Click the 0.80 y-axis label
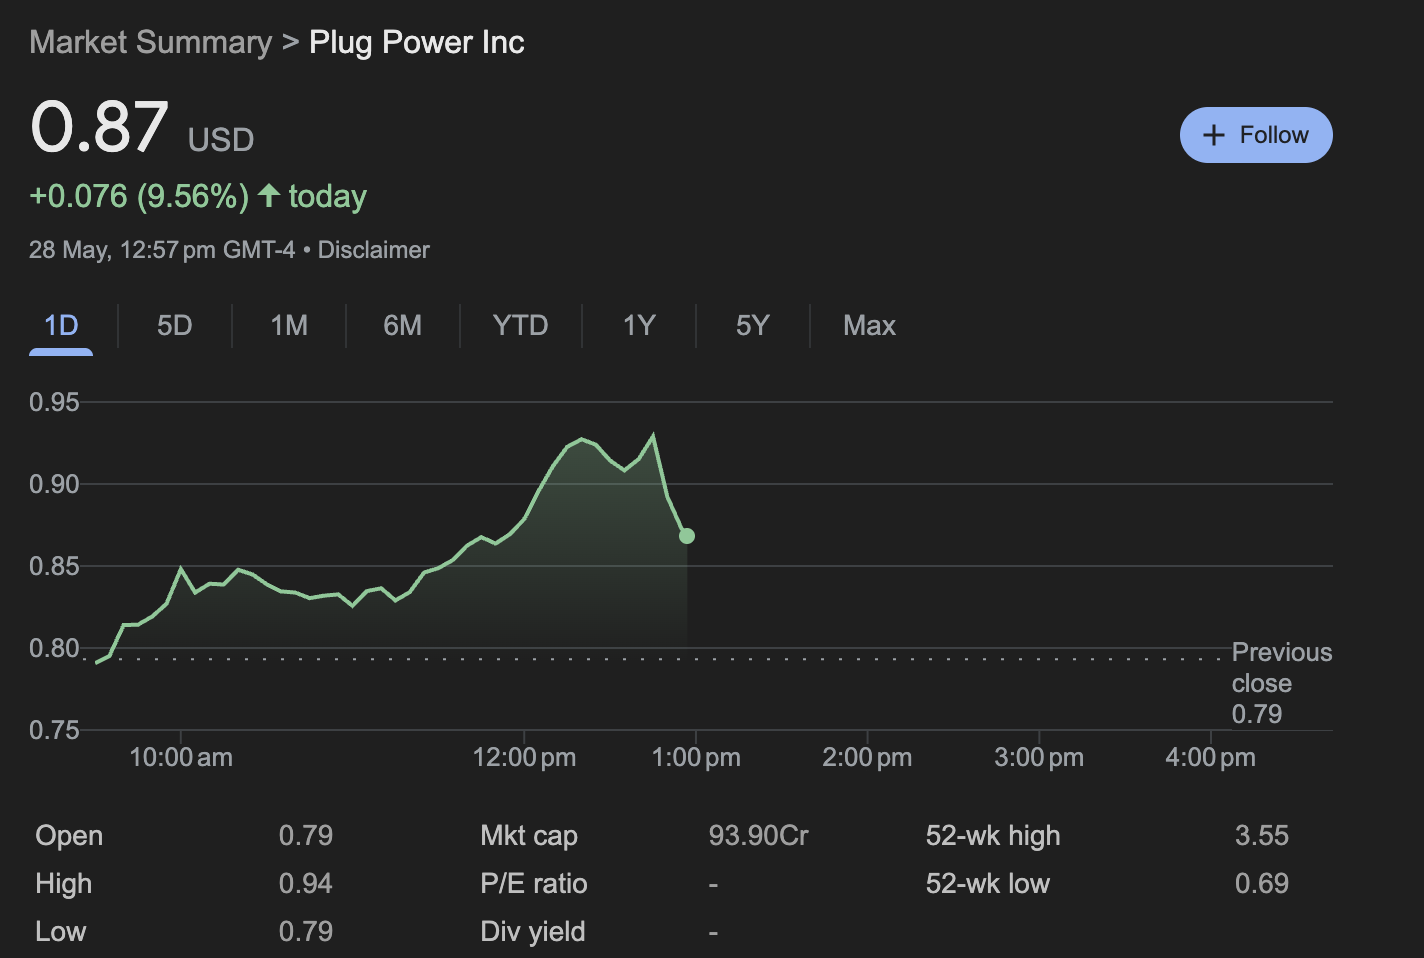The height and width of the screenshot is (958, 1424). tap(54, 648)
